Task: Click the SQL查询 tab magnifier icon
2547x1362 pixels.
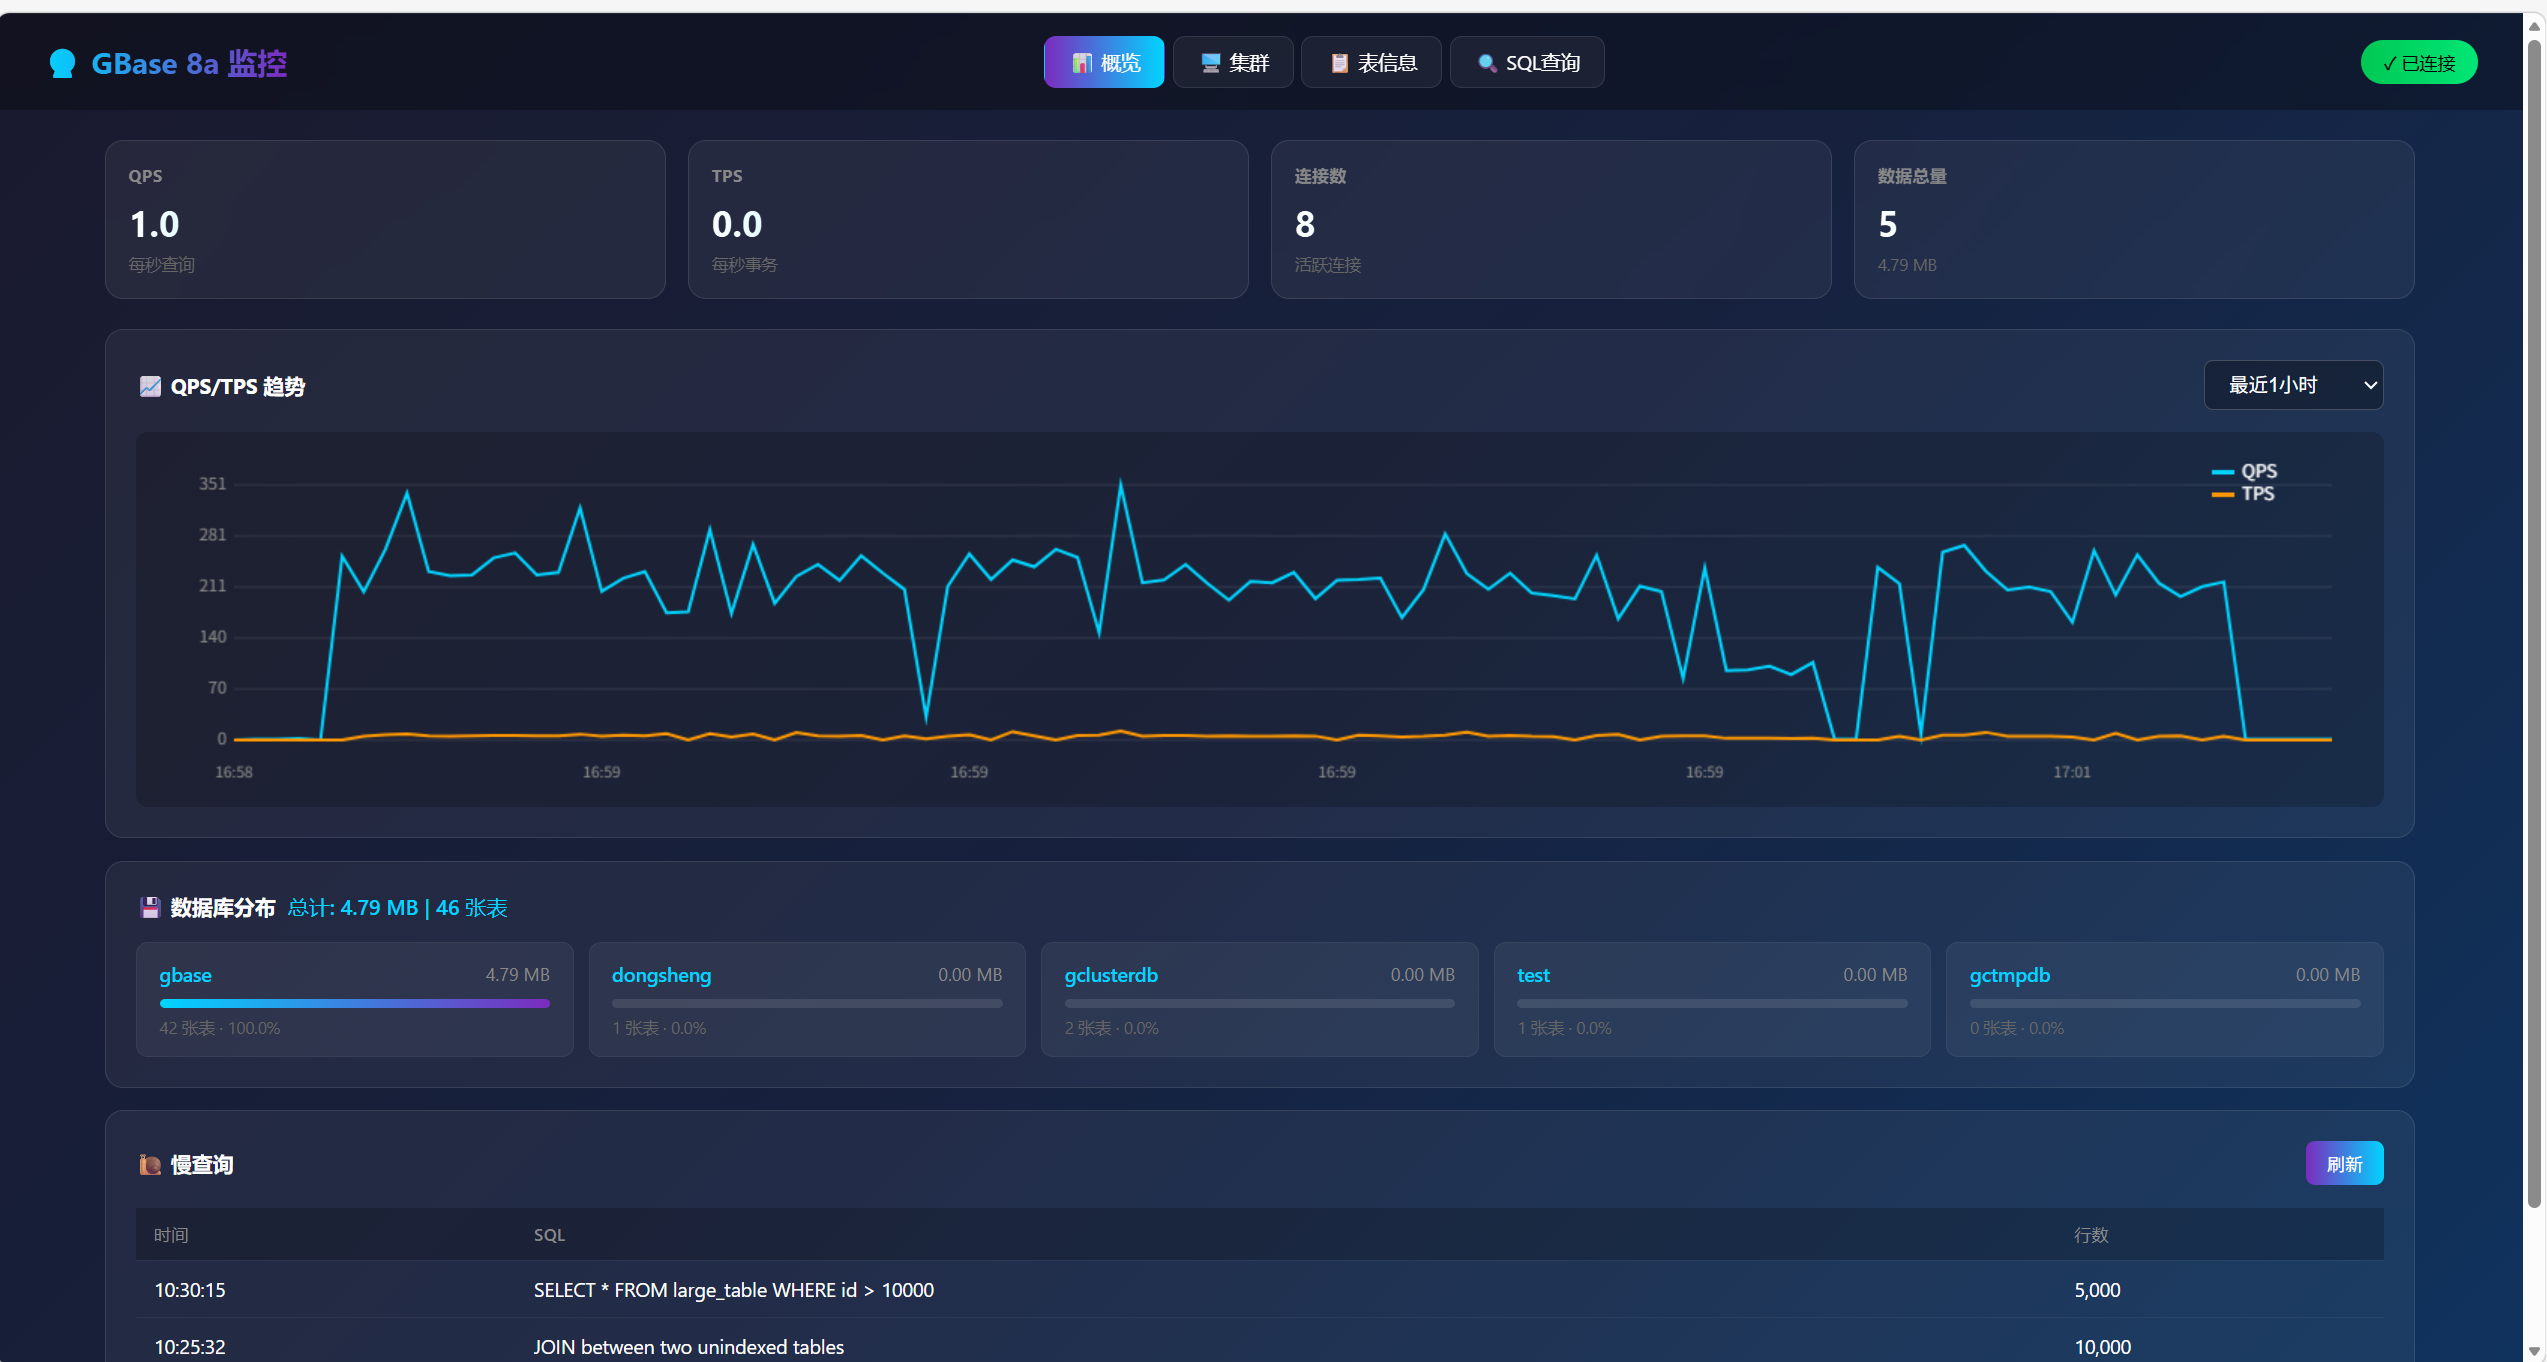Action: (x=1487, y=63)
